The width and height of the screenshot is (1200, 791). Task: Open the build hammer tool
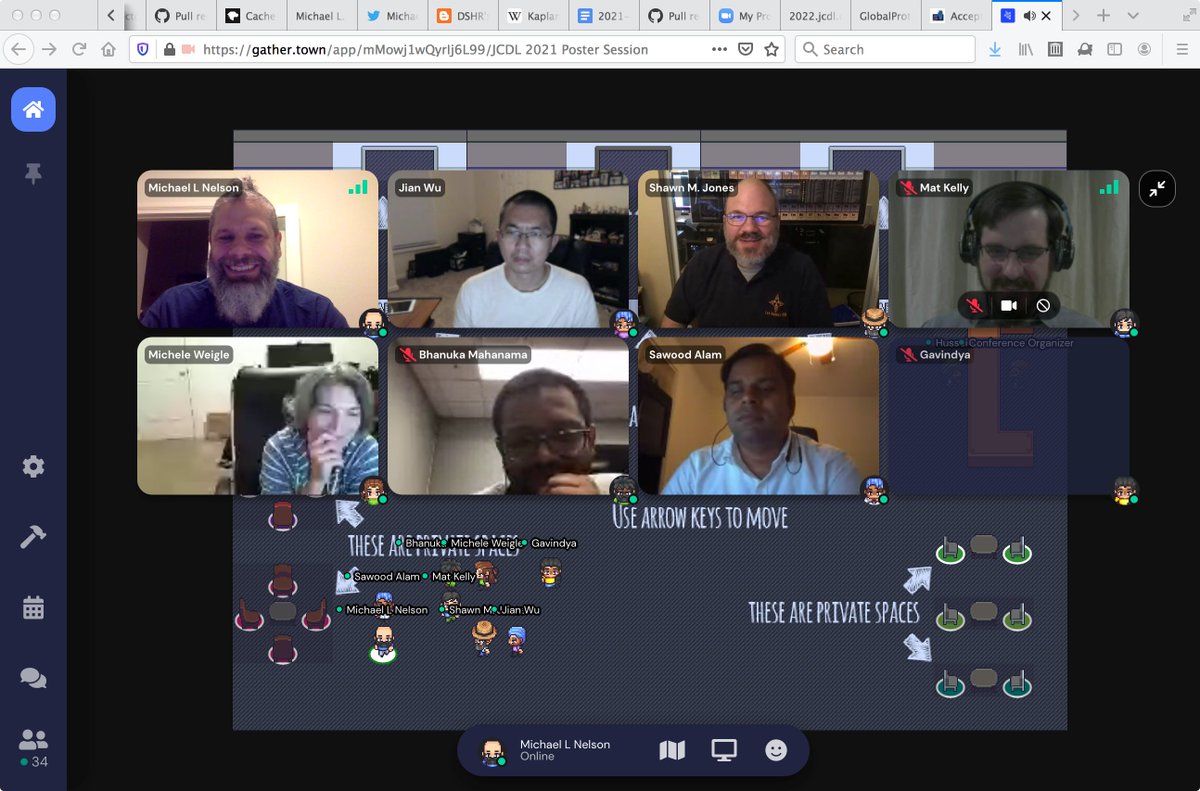point(33,537)
